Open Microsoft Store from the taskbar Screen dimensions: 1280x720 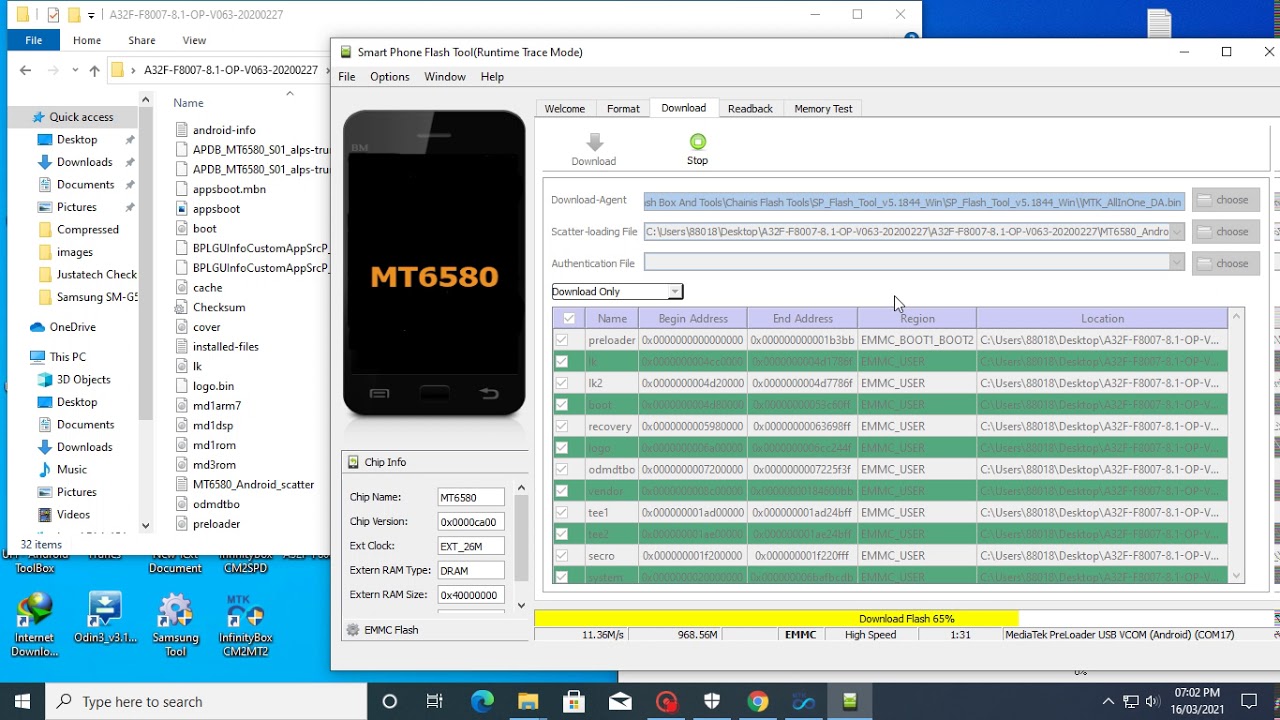[x=574, y=702]
